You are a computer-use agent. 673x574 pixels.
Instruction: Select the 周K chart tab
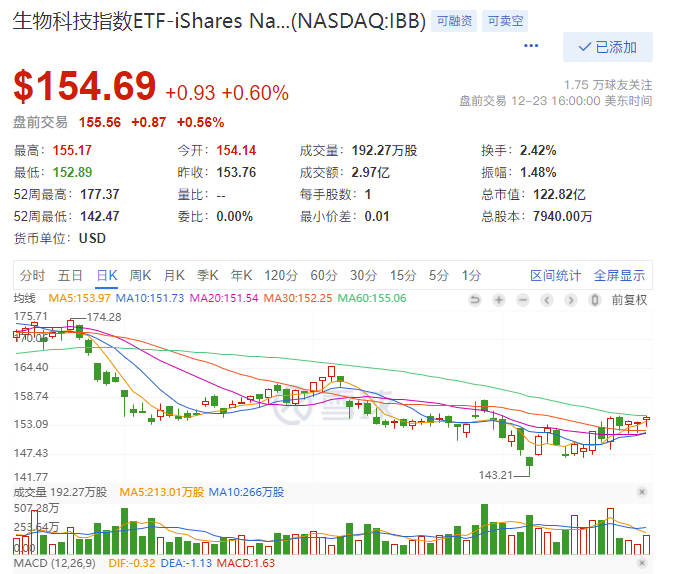(140, 275)
